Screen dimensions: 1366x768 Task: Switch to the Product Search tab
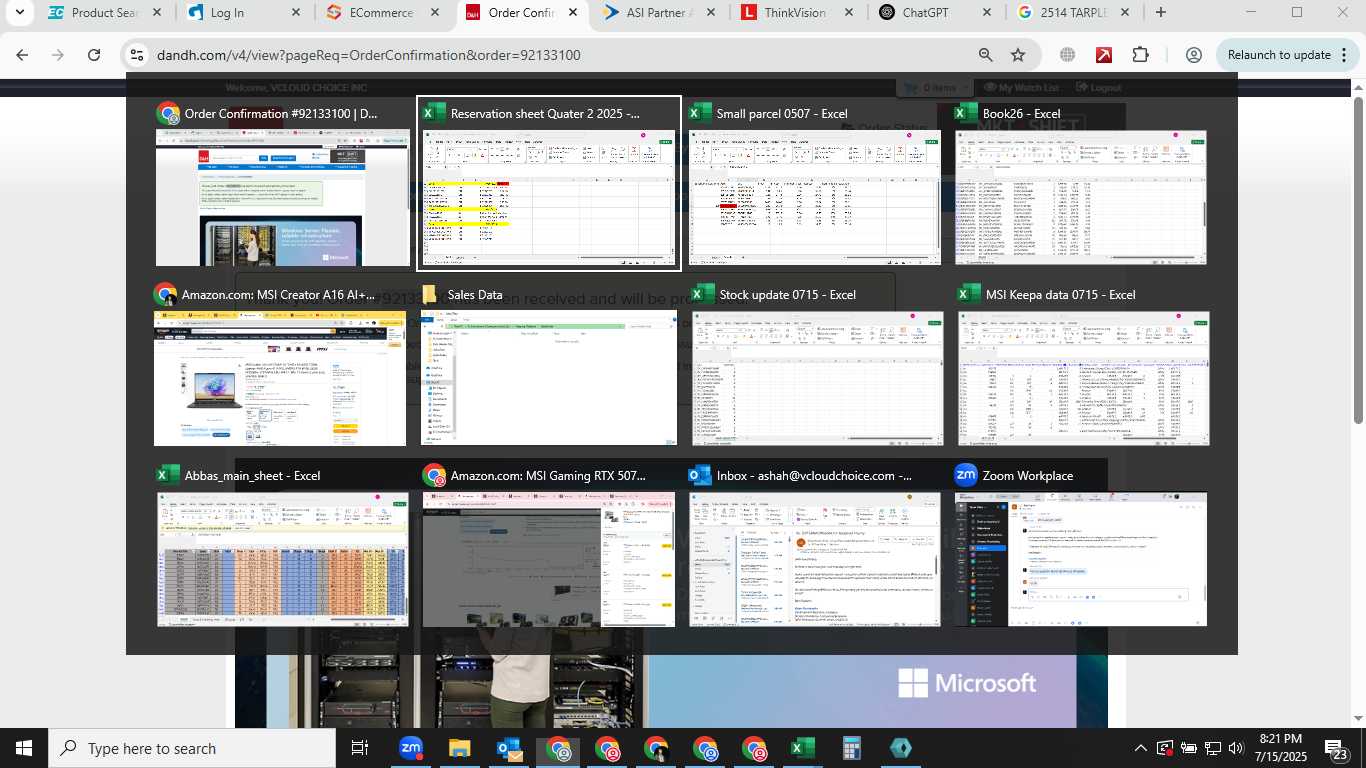tap(104, 13)
